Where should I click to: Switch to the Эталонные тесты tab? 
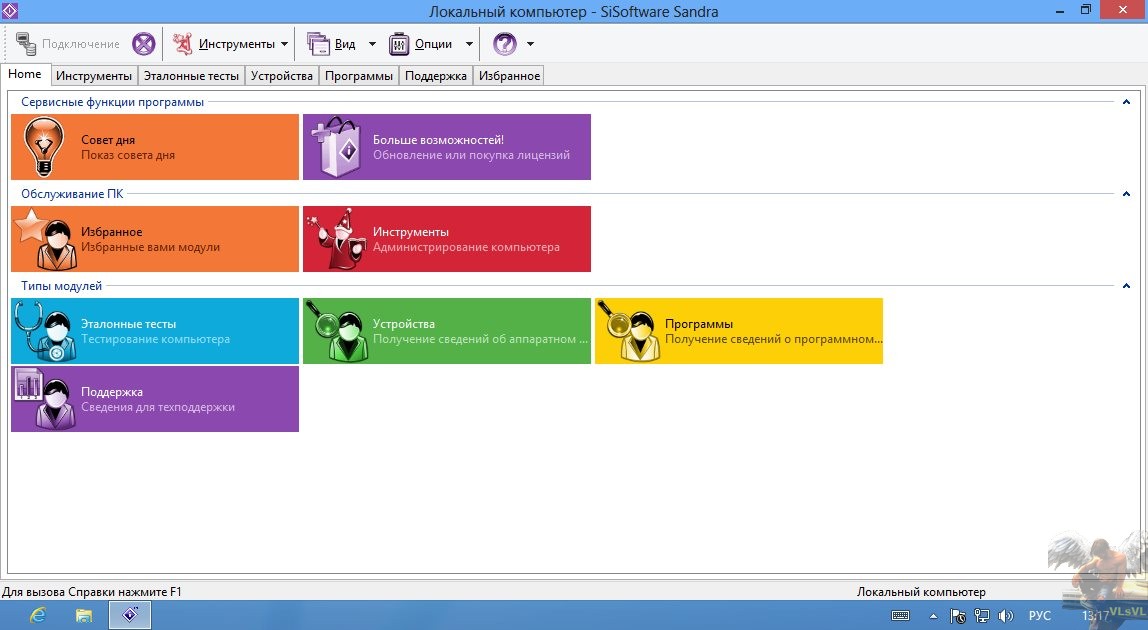click(x=191, y=76)
